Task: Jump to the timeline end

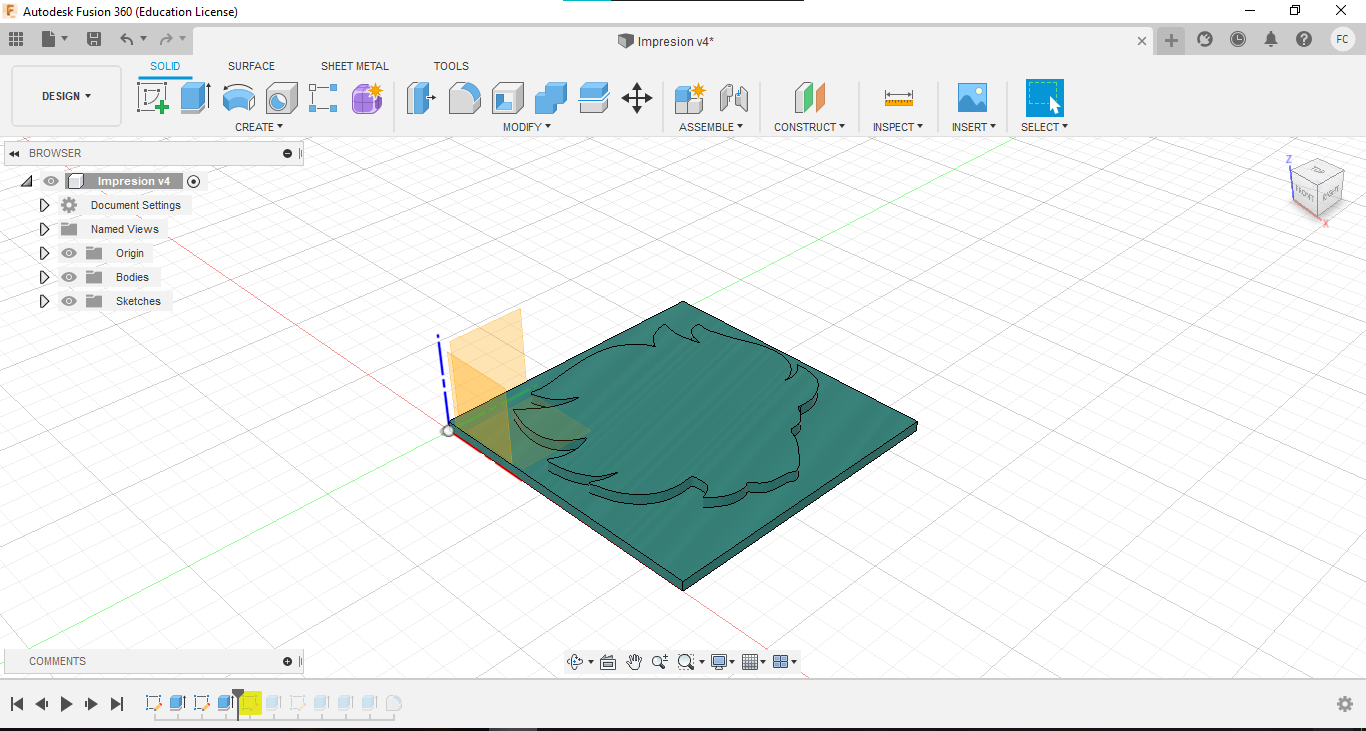Action: point(117,704)
